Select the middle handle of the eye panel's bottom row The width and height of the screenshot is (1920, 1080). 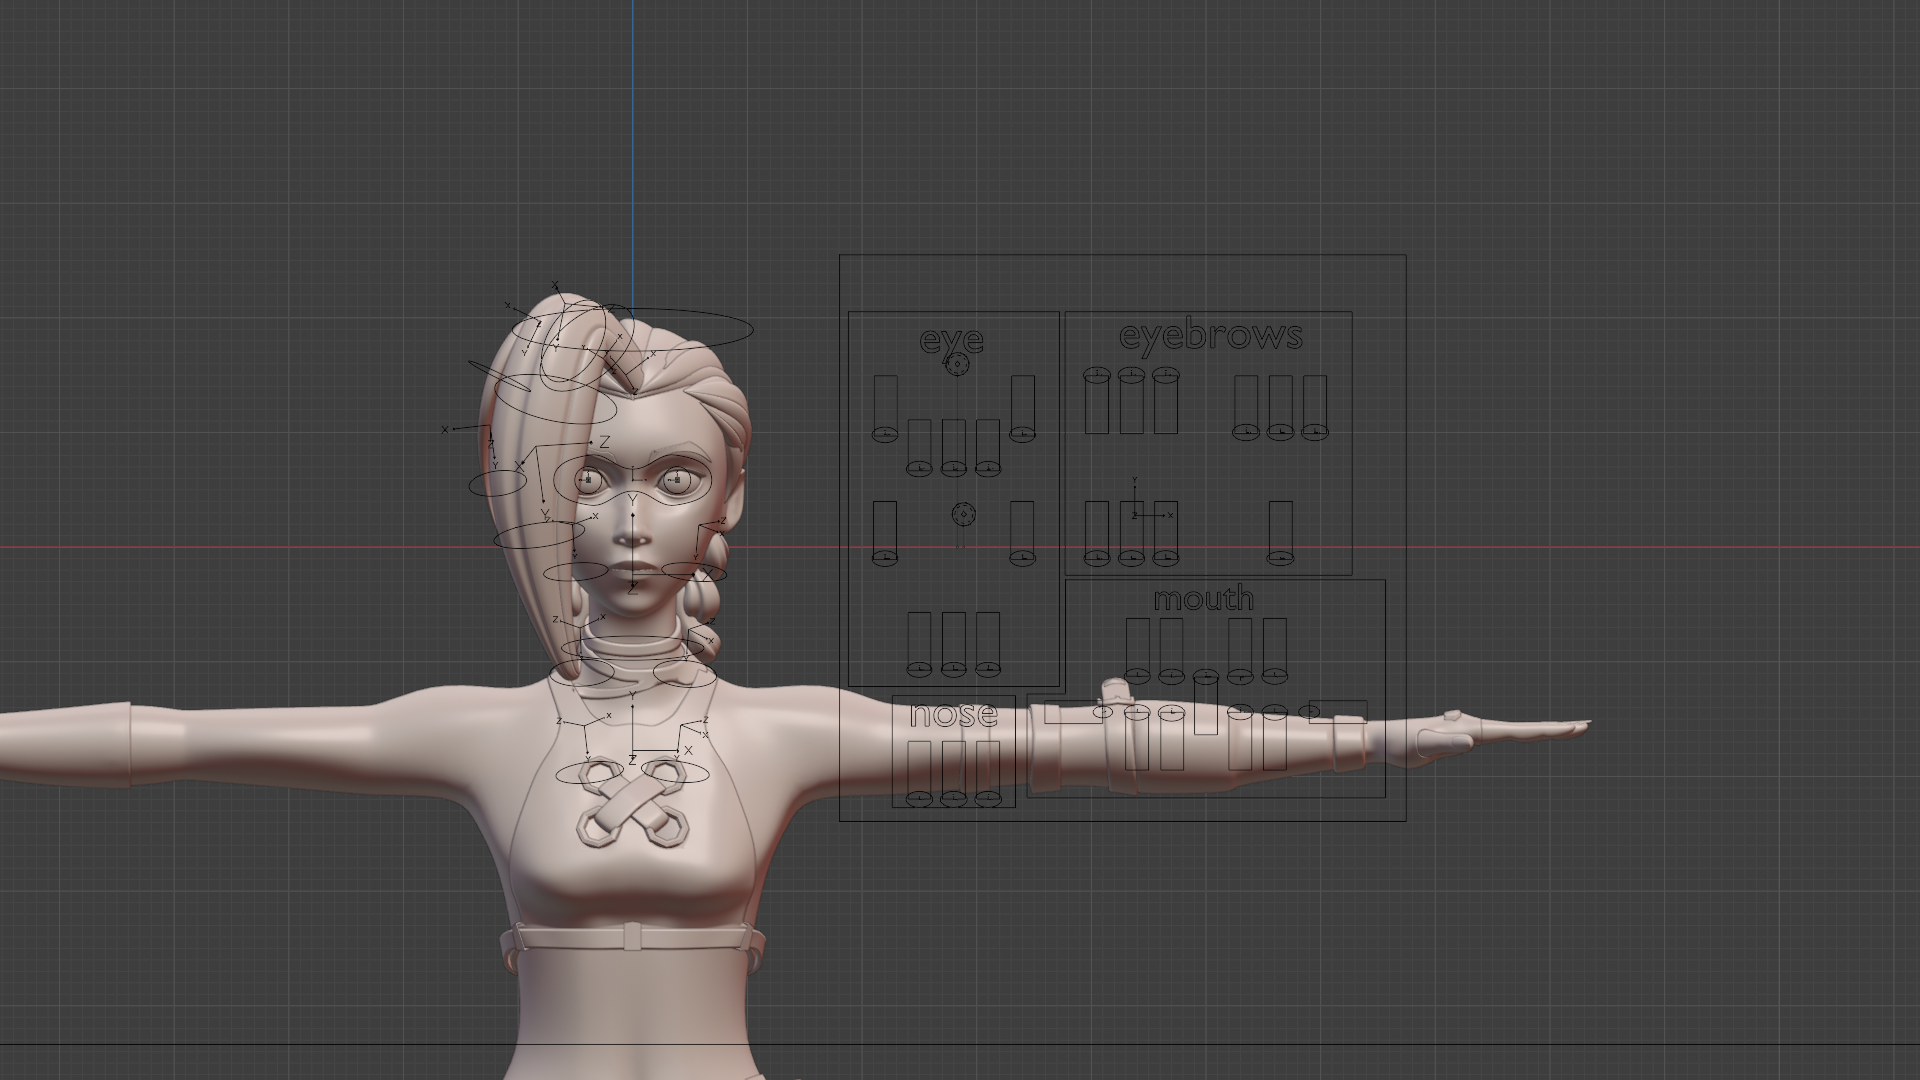953,668
